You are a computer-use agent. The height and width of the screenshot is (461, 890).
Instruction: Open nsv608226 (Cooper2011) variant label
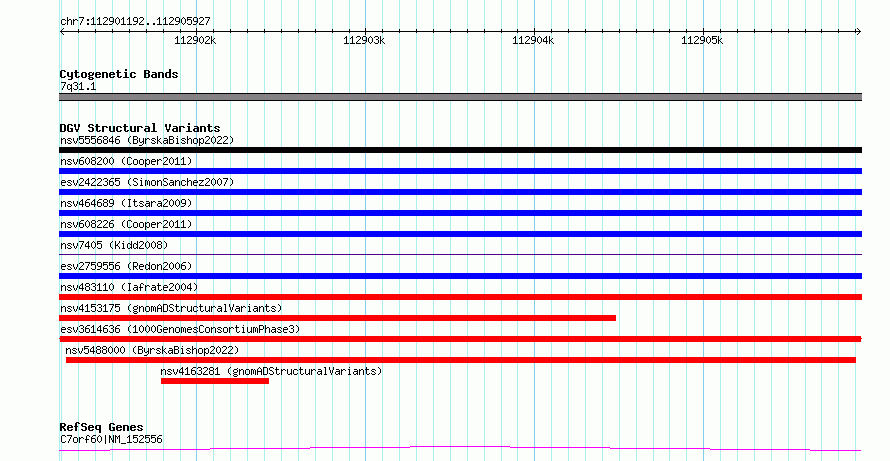pos(126,224)
